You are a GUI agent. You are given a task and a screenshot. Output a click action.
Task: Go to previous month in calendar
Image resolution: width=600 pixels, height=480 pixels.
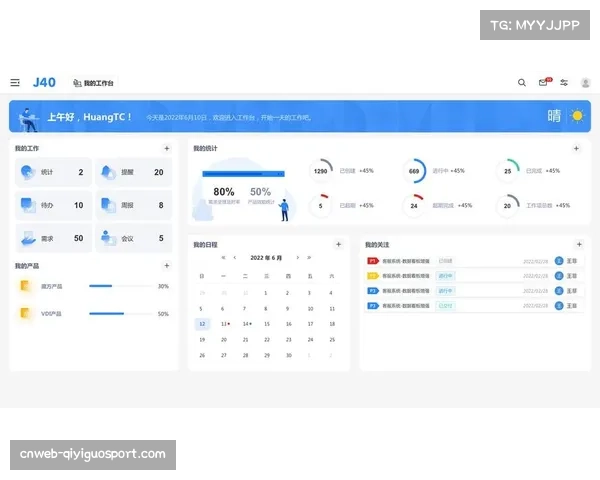coord(235,257)
